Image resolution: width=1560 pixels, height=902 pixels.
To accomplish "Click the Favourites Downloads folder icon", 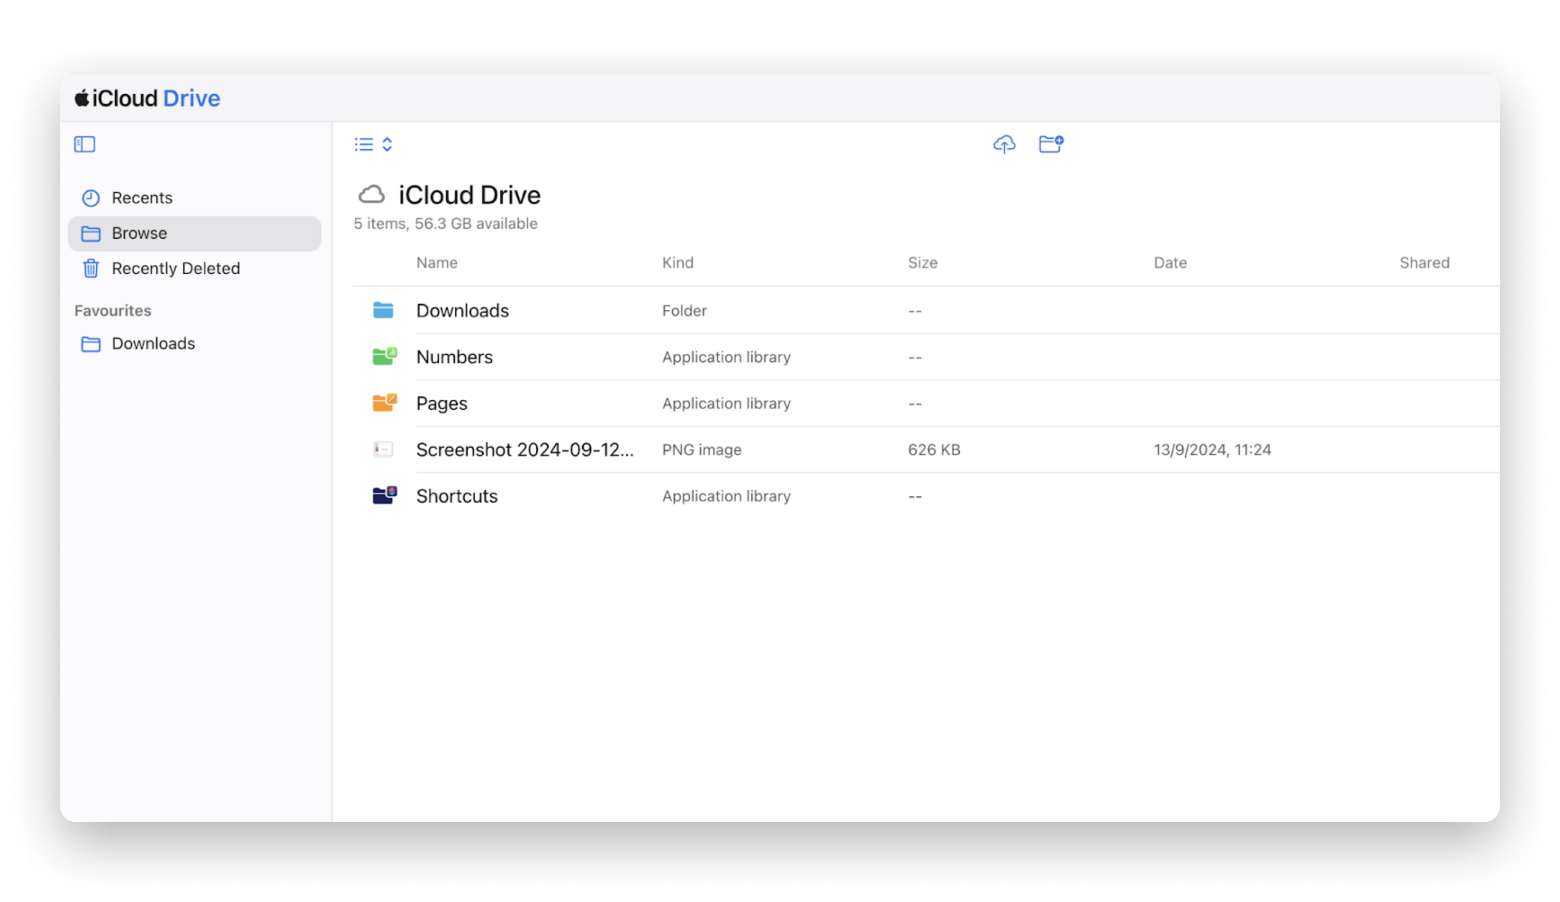I will tap(91, 344).
